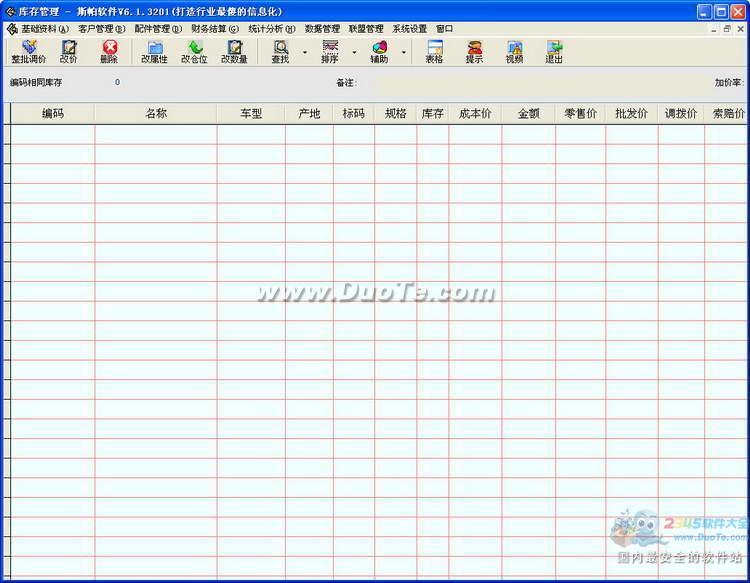
Task: Click the 退出 exit icon
Action: pyautogui.click(x=554, y=51)
